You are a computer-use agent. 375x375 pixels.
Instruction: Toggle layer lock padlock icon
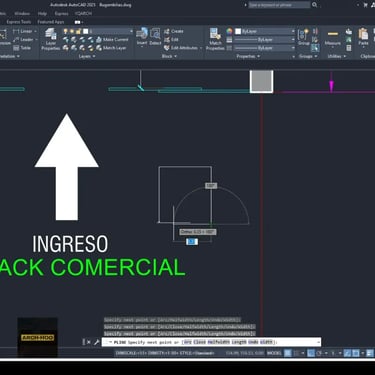(x=79, y=31)
